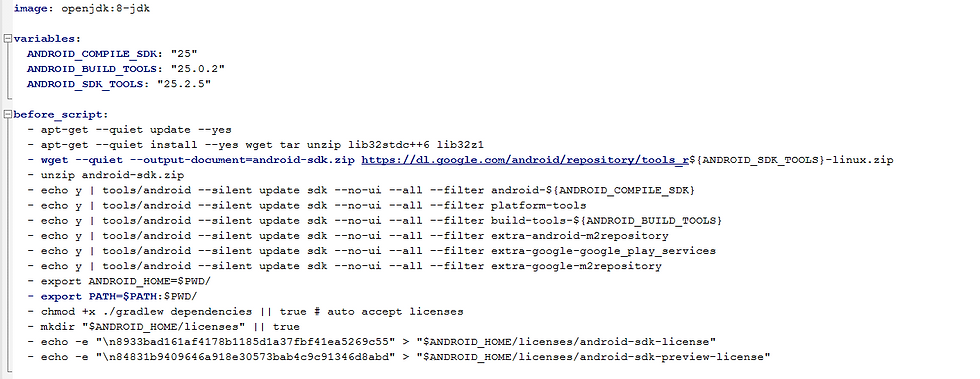Image resolution: width=980 pixels, height=379 pixels.
Task: Collapse the variables block fold marker
Action: tap(7, 39)
